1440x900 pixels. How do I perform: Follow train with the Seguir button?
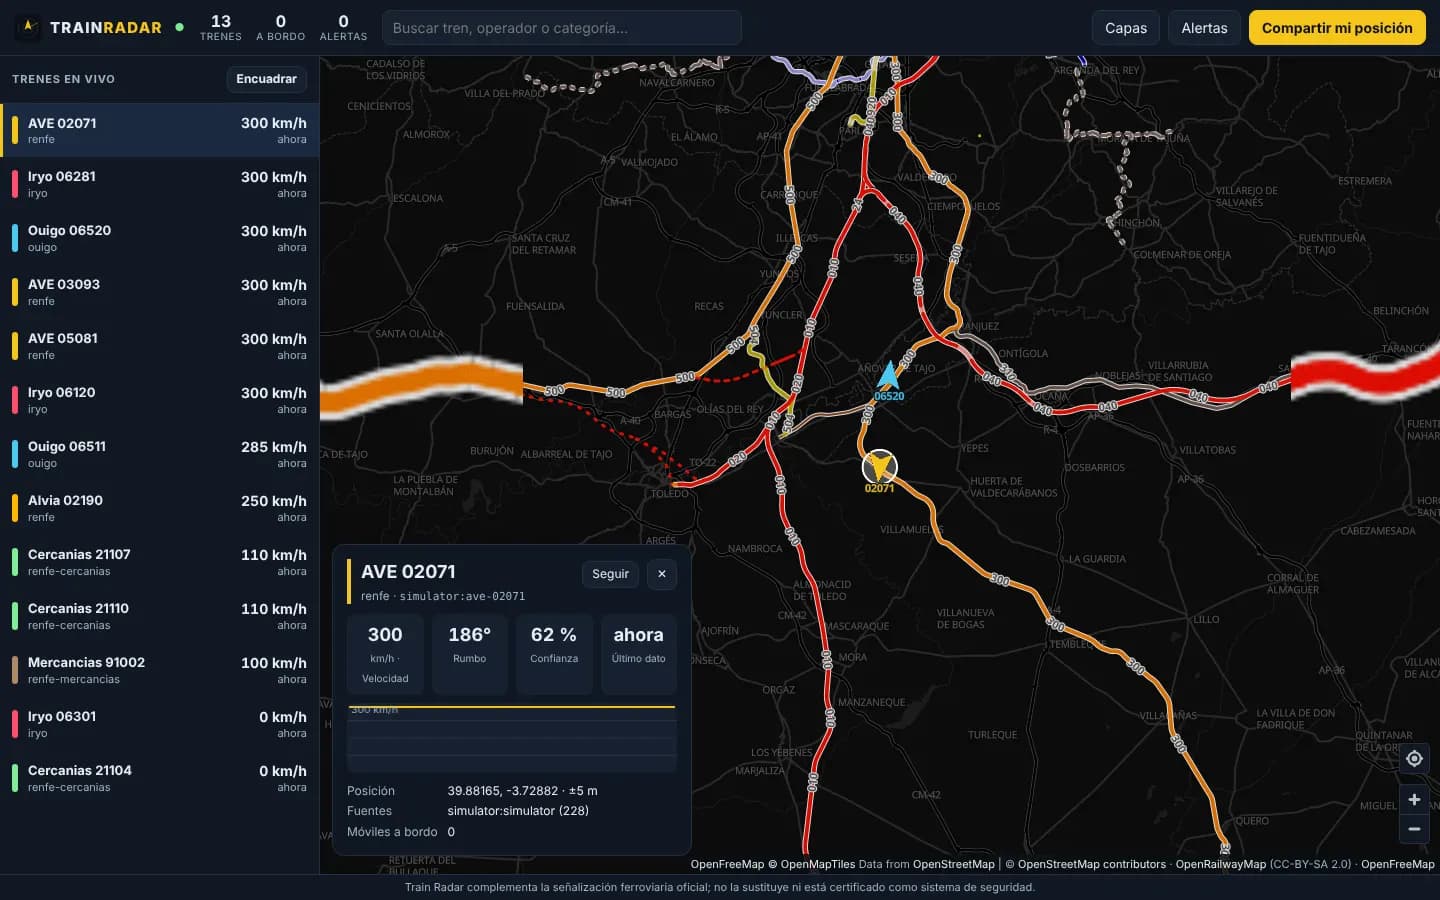[610, 574]
